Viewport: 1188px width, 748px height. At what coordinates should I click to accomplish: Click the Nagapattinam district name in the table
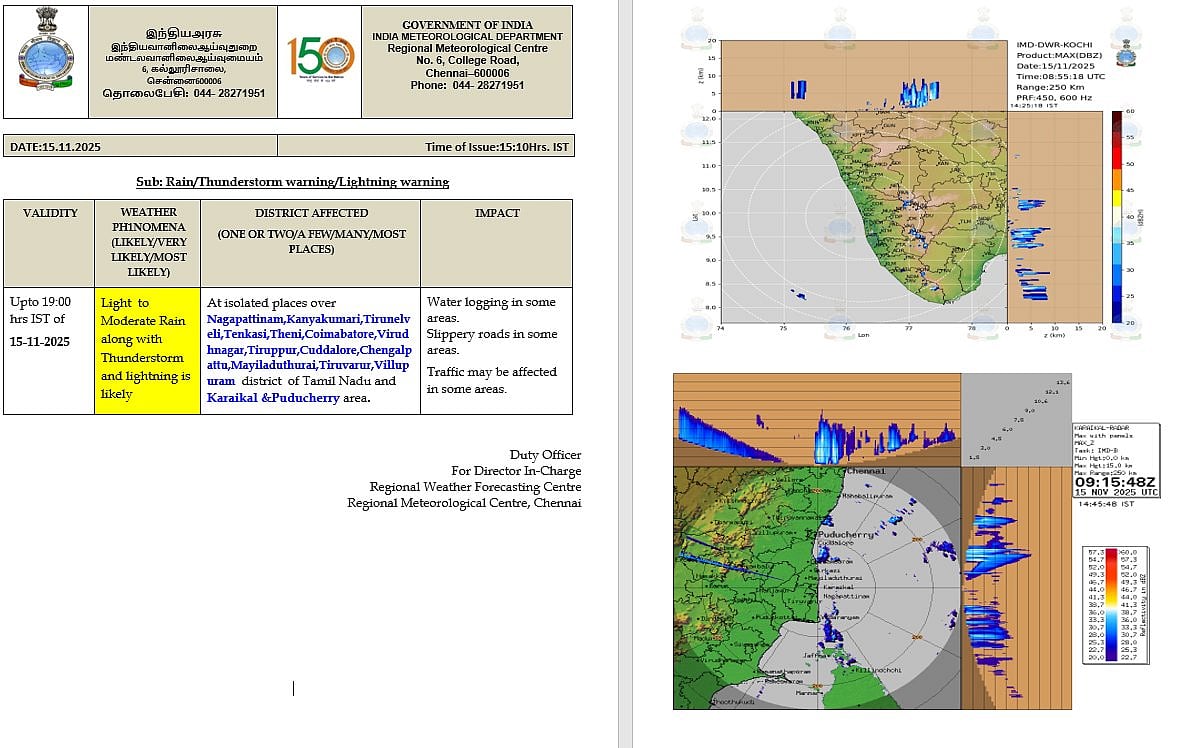click(x=246, y=318)
